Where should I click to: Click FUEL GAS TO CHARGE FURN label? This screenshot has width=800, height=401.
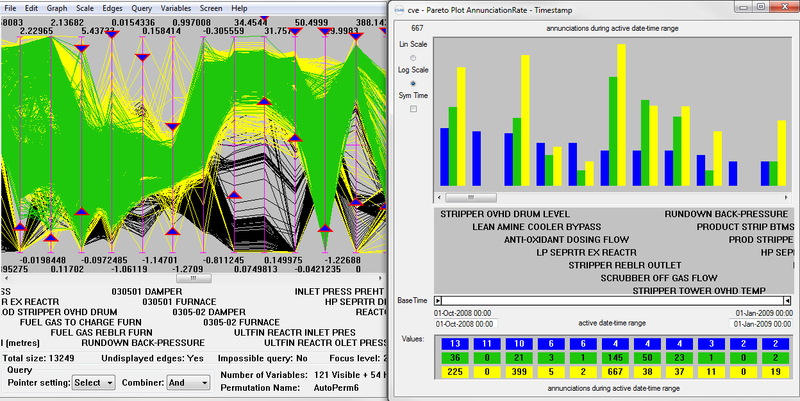[x=81, y=322]
